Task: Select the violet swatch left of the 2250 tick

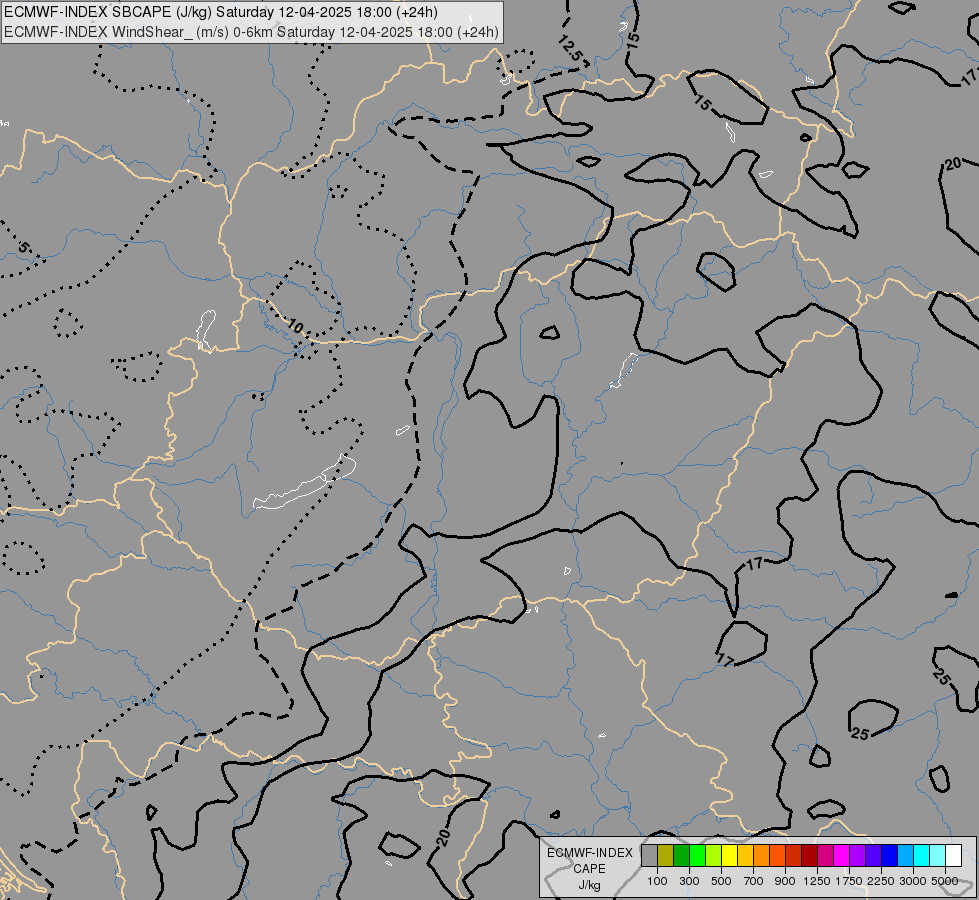Action: 873,856
